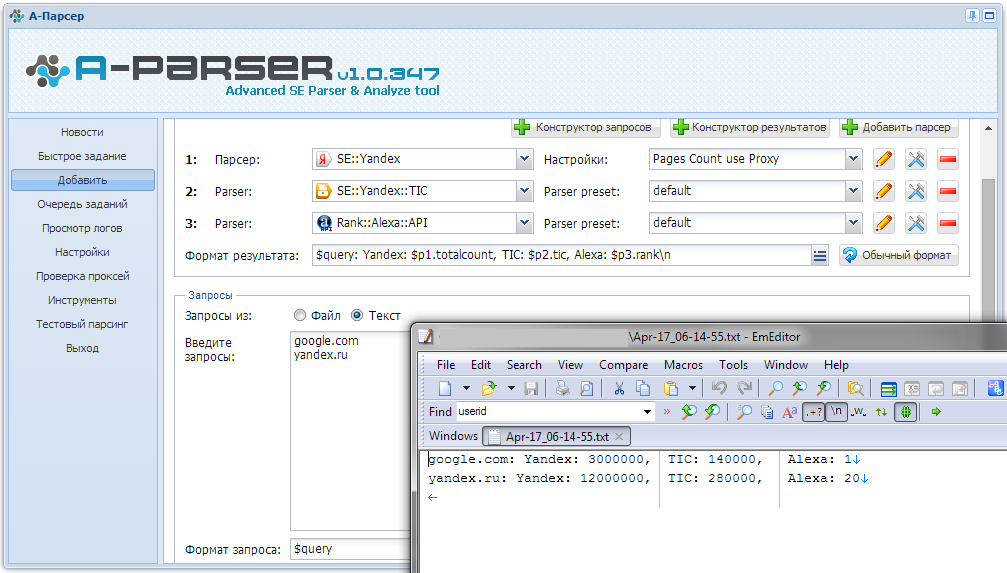Toggle the green grid icon on Find bar
Screen dimensions: 1007x573
(906, 412)
